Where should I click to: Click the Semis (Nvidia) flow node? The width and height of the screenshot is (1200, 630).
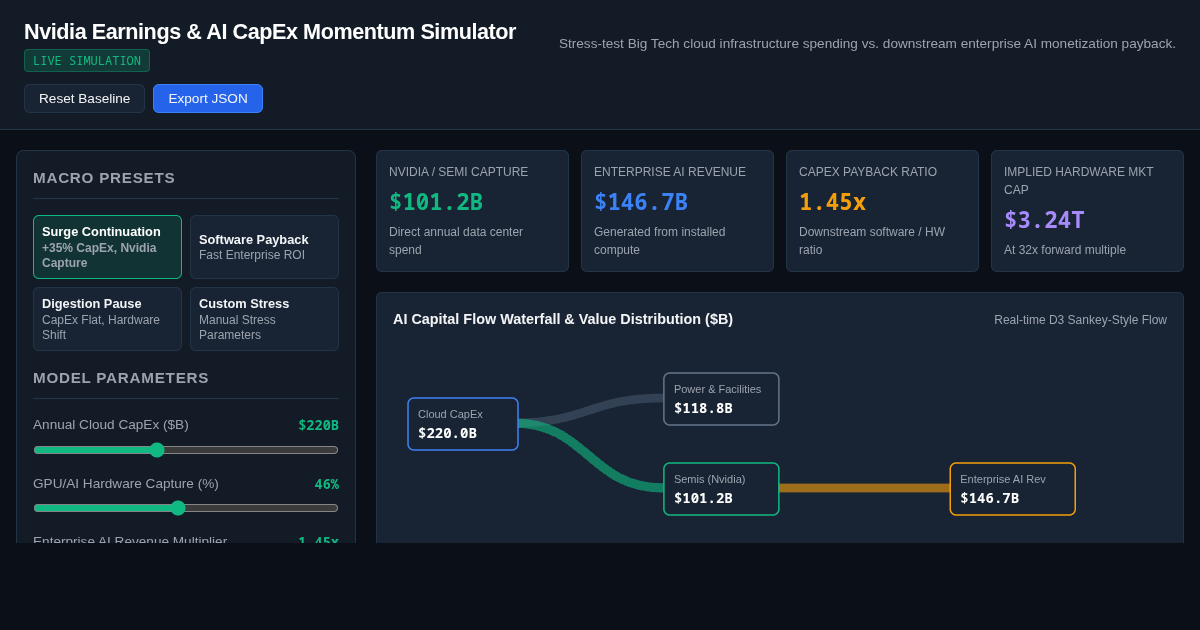721,489
